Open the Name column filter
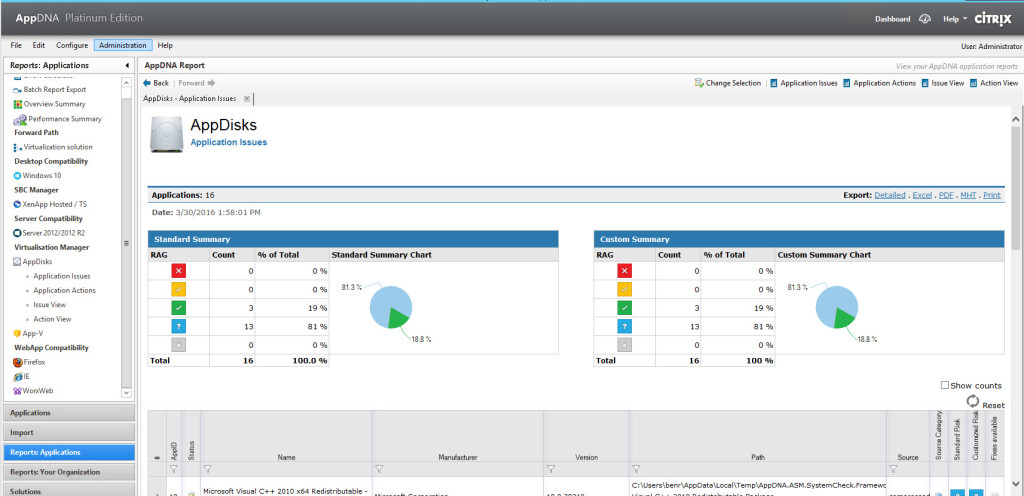The image size is (1024, 496). pos(208,468)
